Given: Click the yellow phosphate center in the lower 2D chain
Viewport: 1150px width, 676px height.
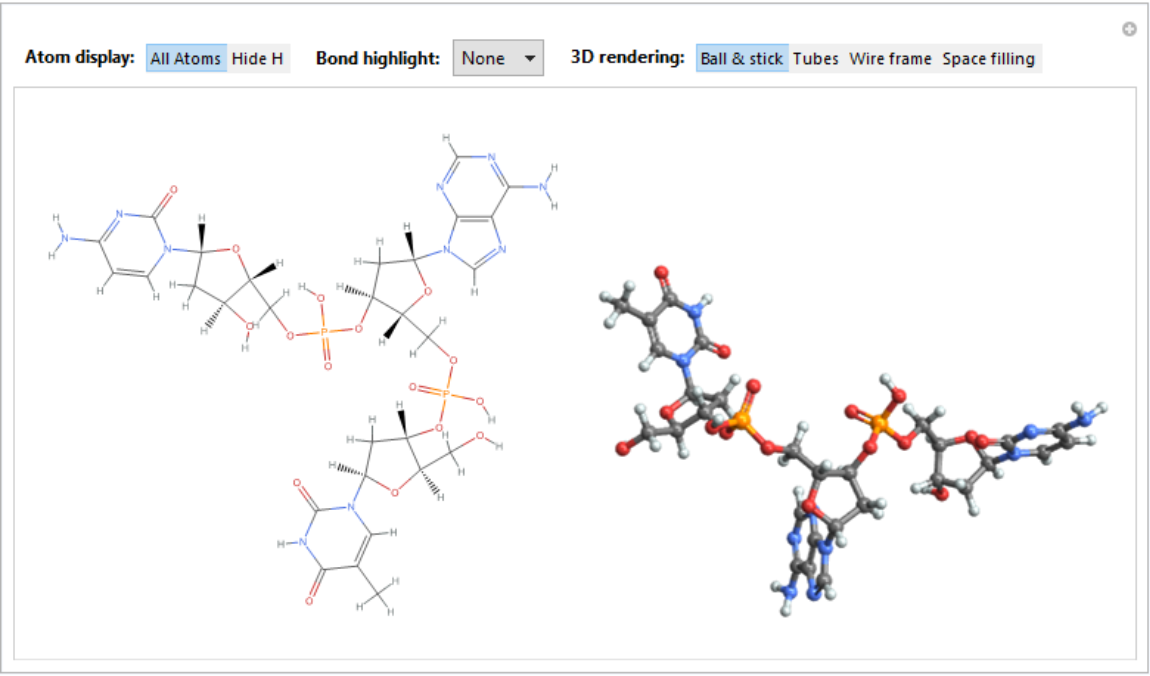Looking at the screenshot, I should tap(446, 395).
